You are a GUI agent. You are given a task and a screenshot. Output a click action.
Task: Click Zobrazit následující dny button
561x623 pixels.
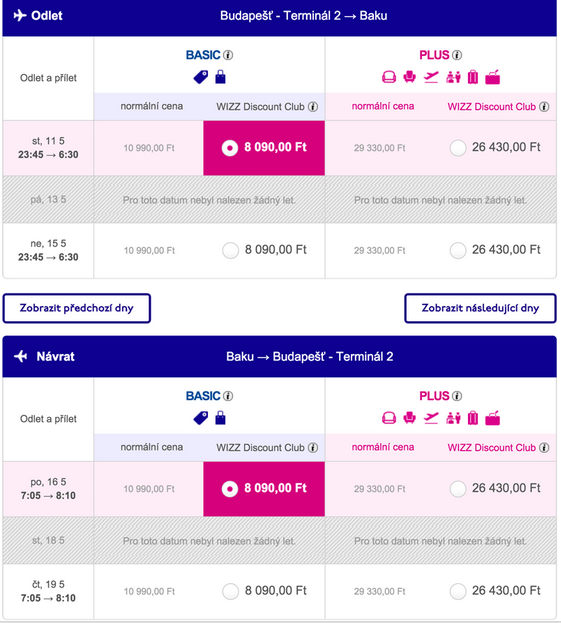pos(480,308)
